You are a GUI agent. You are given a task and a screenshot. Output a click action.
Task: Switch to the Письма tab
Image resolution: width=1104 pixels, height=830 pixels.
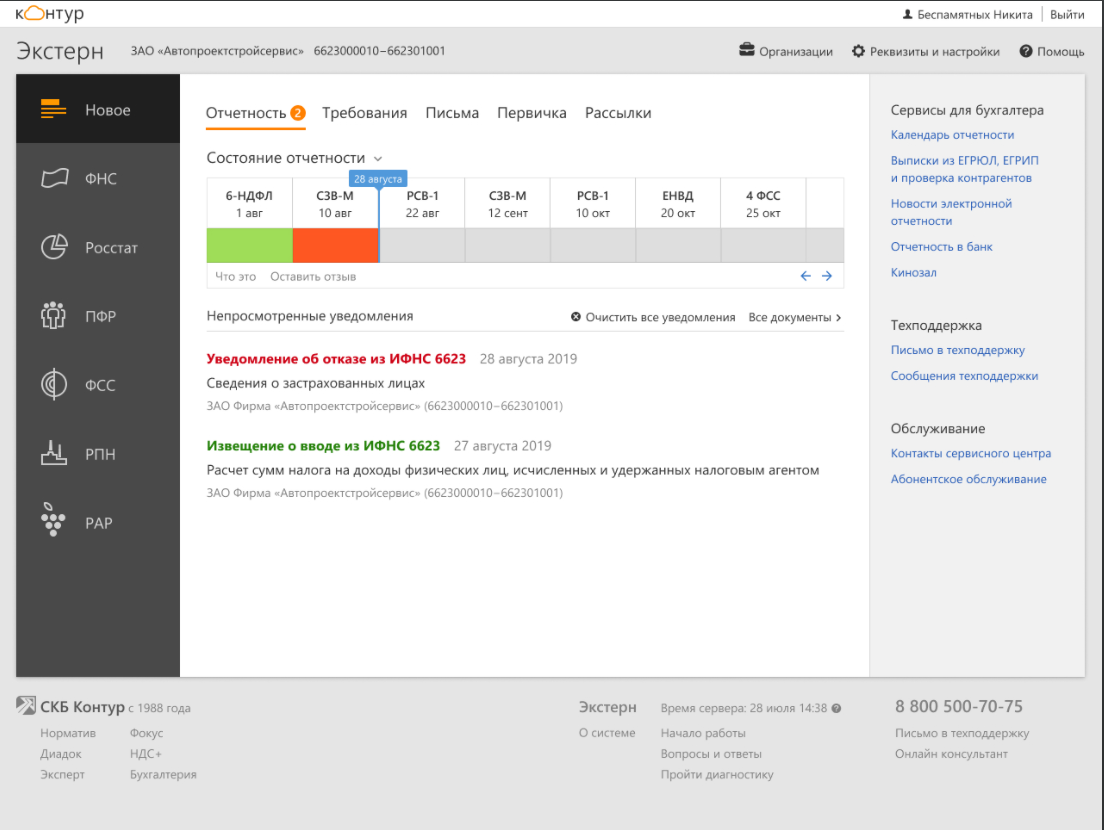pyautogui.click(x=452, y=113)
